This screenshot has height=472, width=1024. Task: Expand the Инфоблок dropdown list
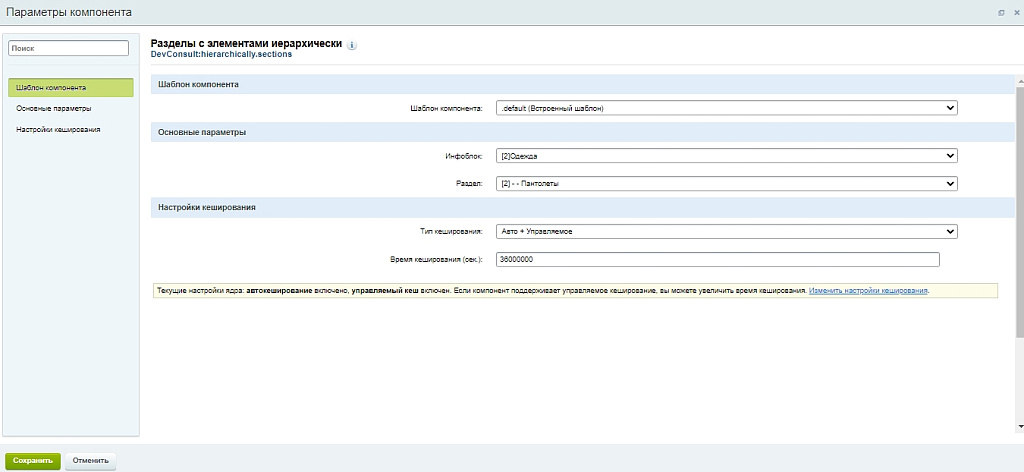pyautogui.click(x=726, y=156)
